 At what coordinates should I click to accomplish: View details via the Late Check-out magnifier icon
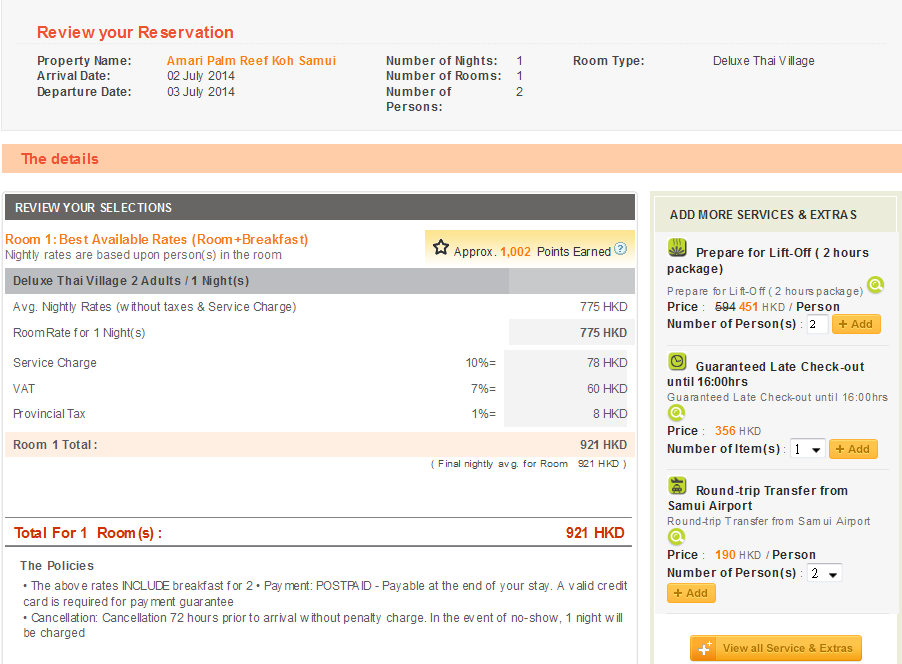pyautogui.click(x=677, y=412)
